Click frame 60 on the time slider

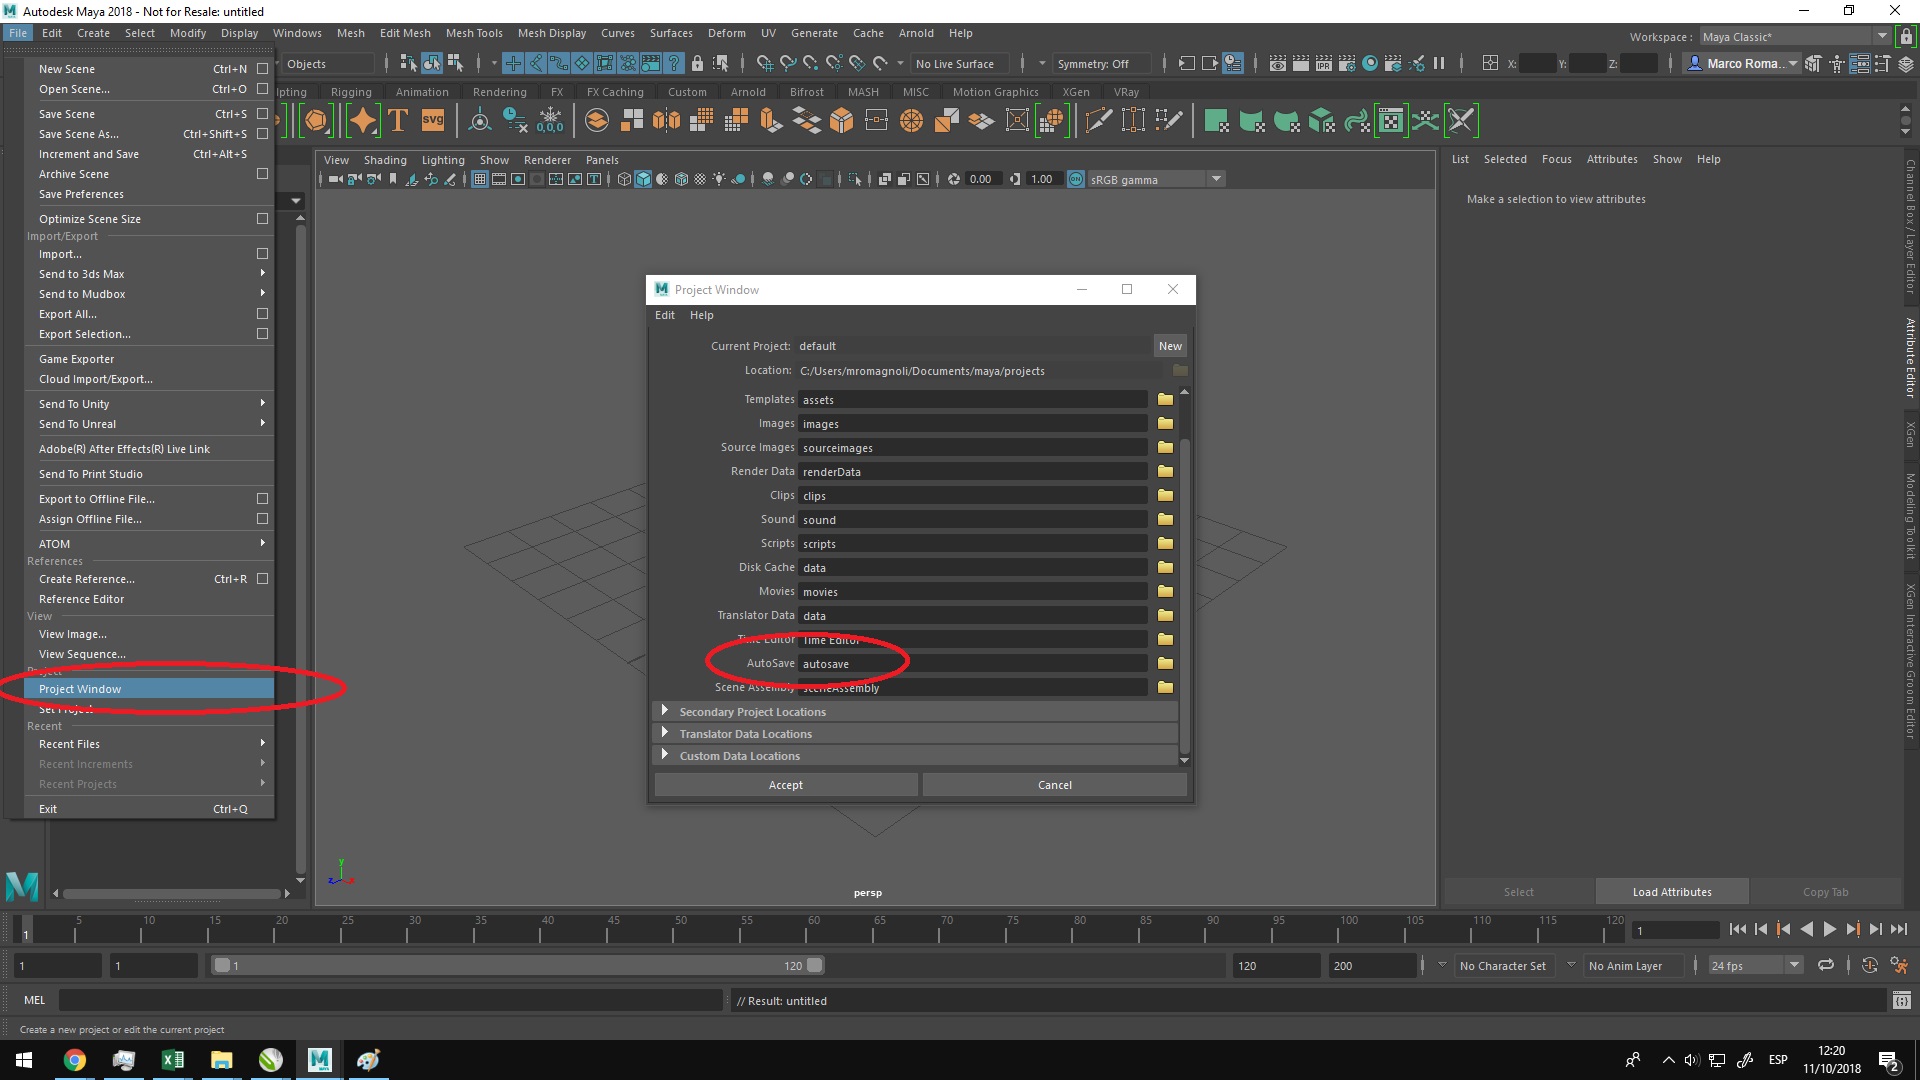tap(813, 930)
